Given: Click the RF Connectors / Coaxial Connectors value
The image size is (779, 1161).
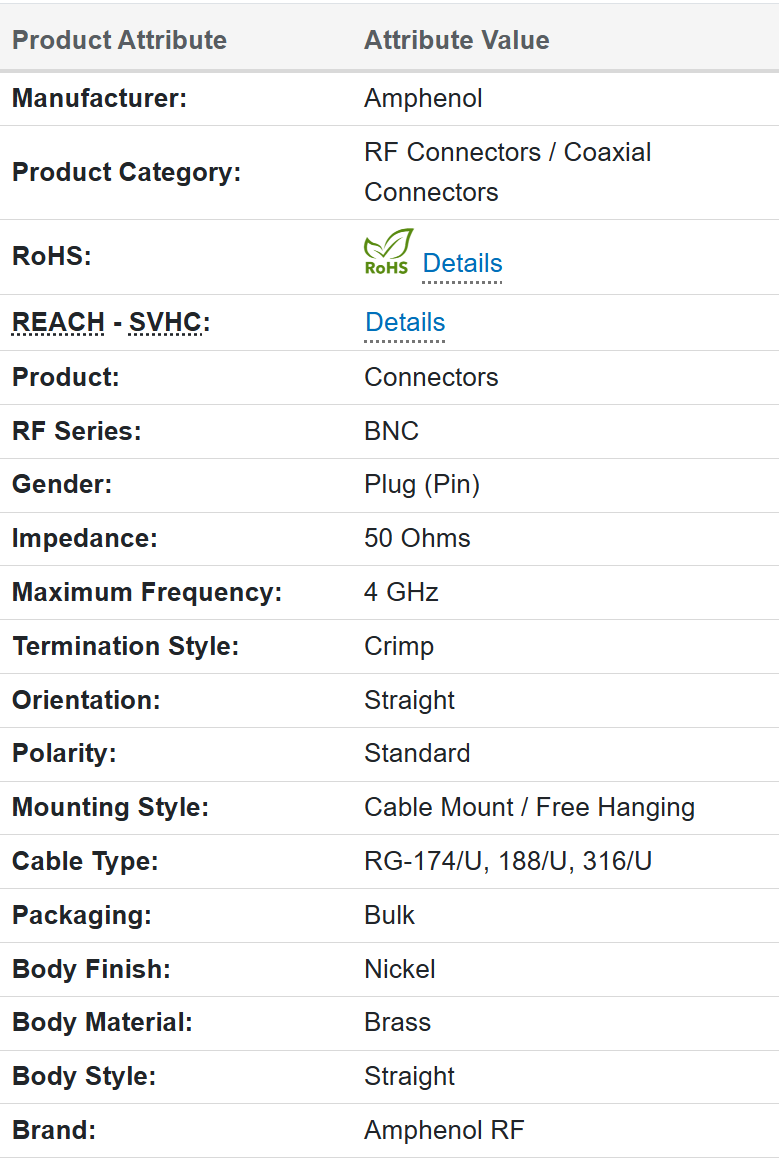Looking at the screenshot, I should (x=507, y=172).
